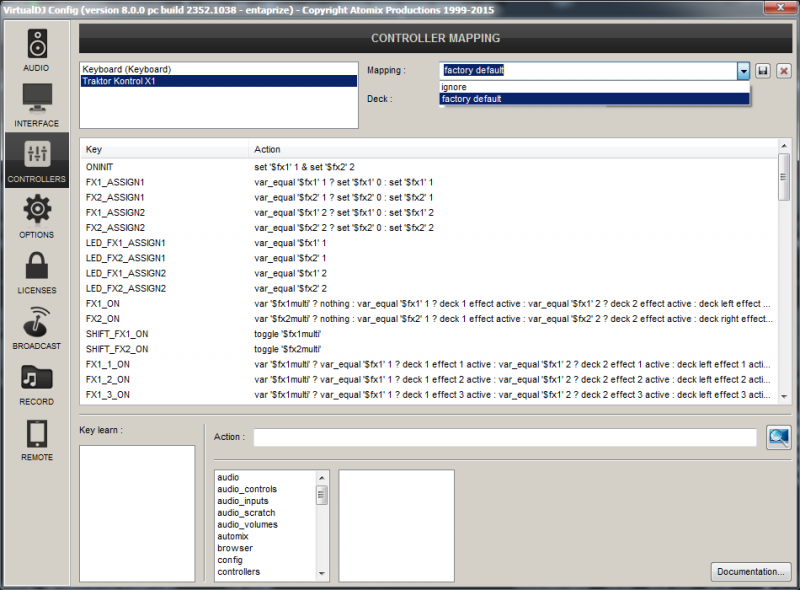Save the mapping with floppy disk icon

763,70
